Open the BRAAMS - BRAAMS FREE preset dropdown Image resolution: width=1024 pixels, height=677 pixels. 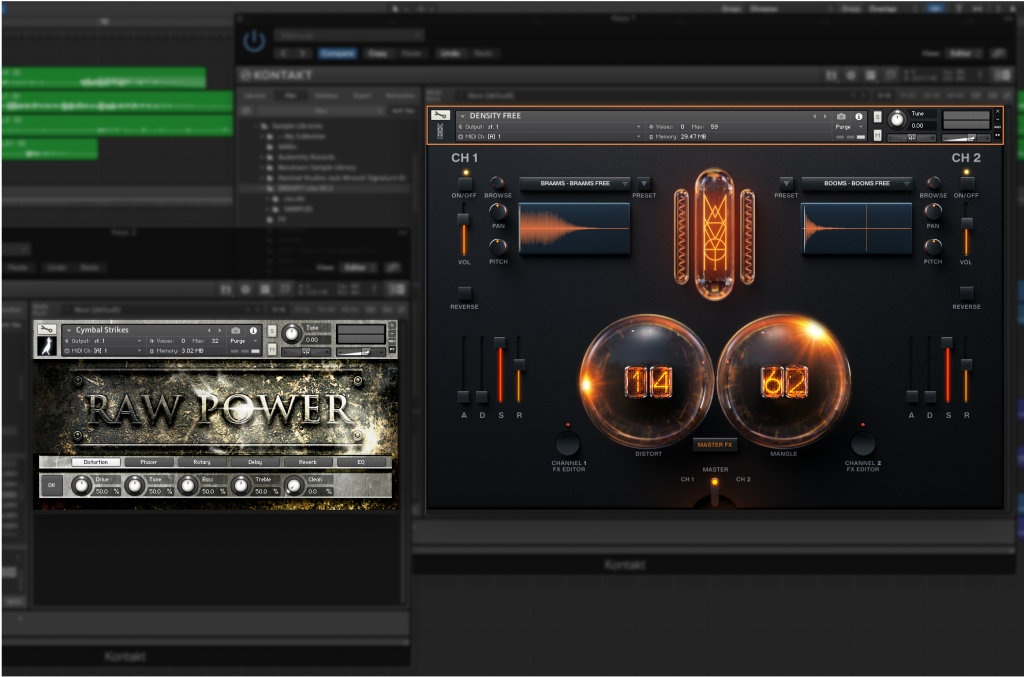575,183
